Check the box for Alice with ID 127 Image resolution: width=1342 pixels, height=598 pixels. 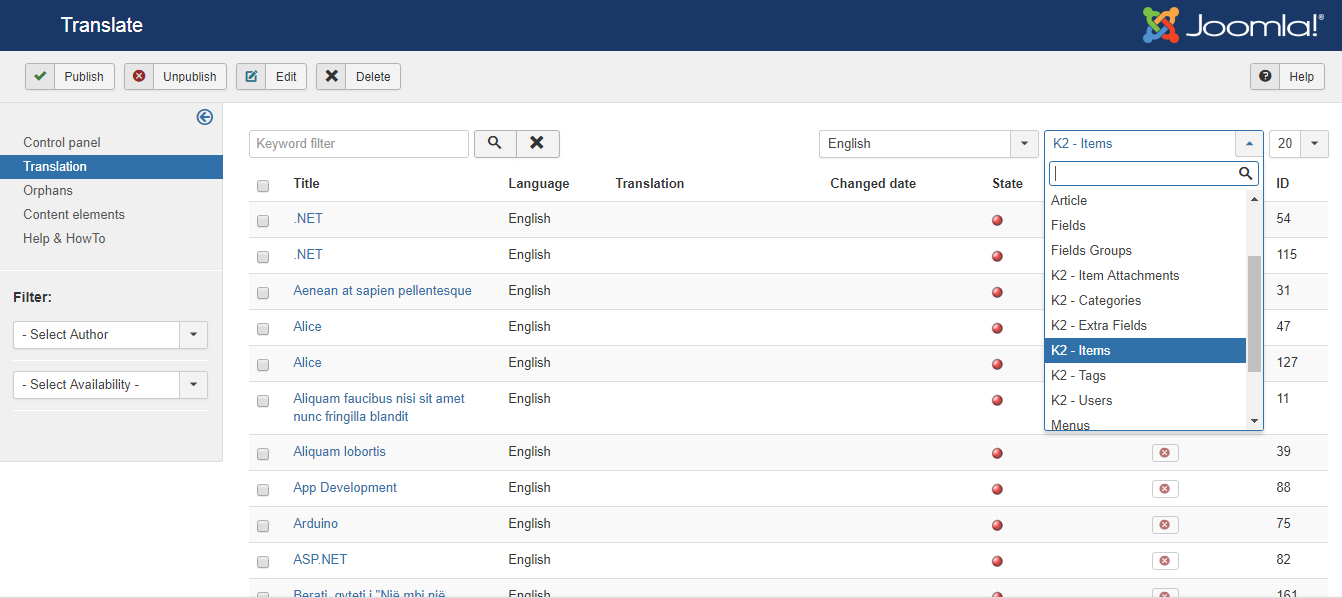[263, 364]
